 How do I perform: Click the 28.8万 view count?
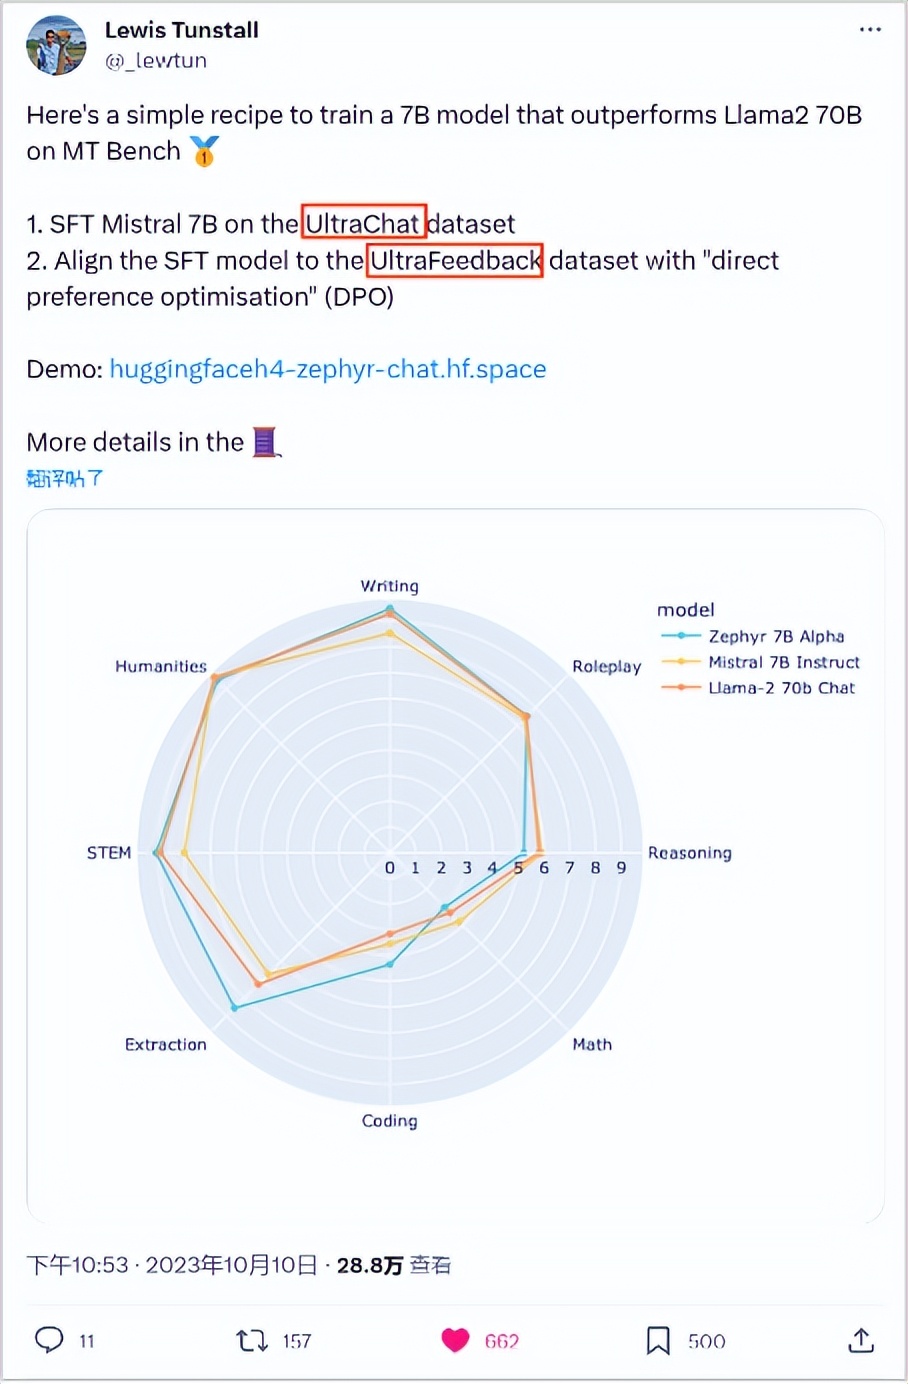click(x=369, y=1265)
